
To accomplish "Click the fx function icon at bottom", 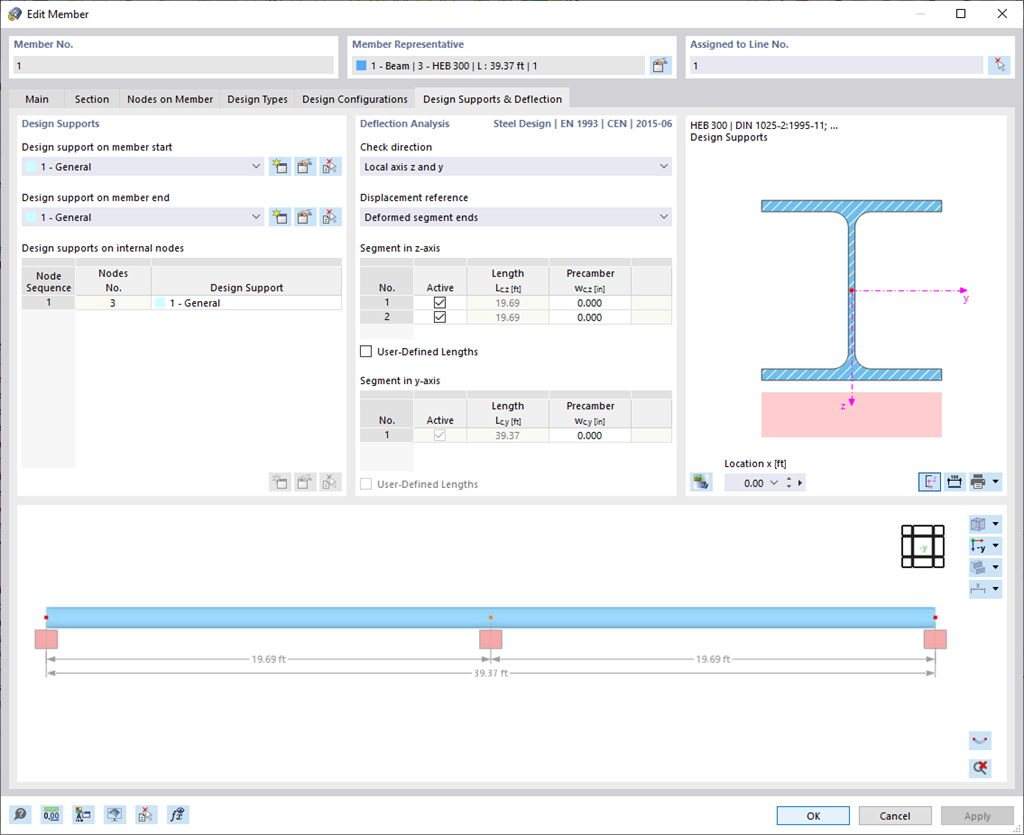I will 177,814.
